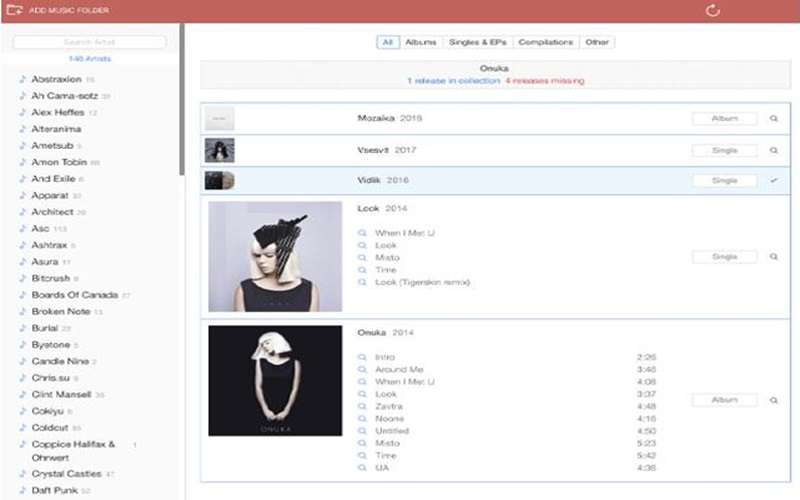This screenshot has width=800, height=500.
Task: Click search icon beside Untitled track
Action: coord(362,431)
